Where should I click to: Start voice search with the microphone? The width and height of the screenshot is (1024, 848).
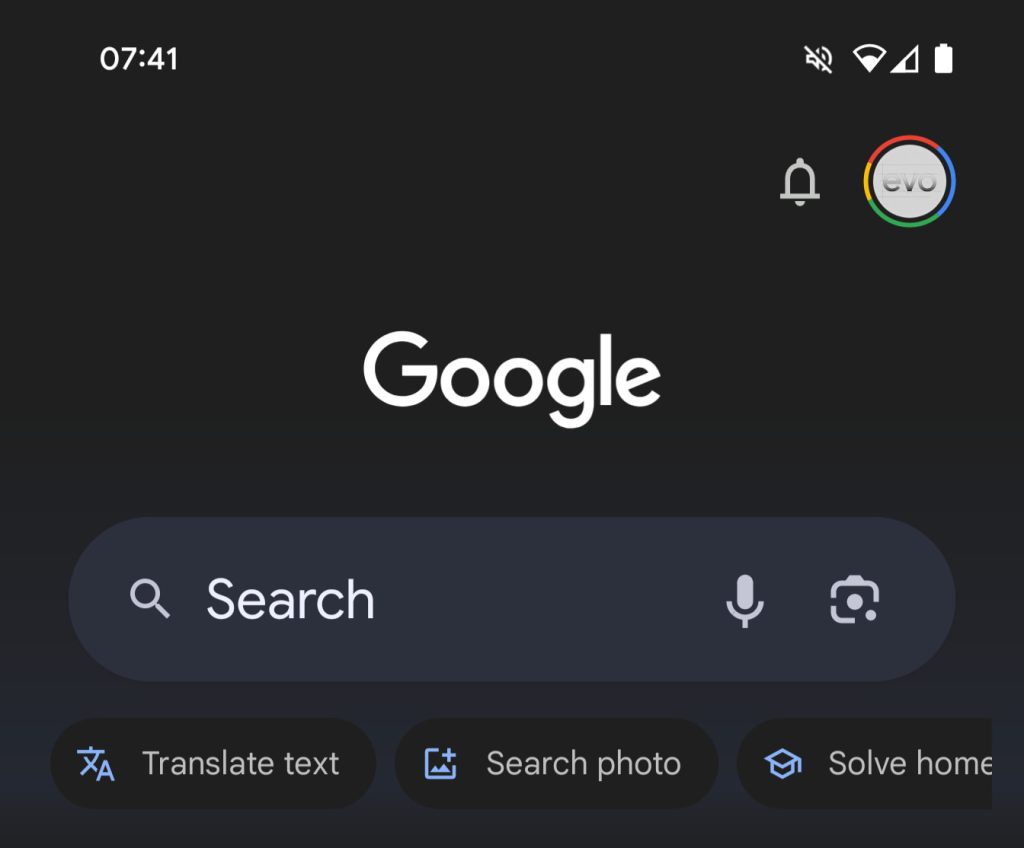744,600
